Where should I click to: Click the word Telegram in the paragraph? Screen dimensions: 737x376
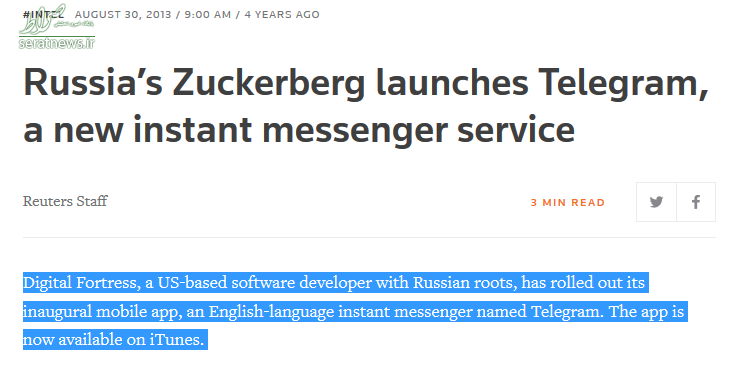click(567, 312)
